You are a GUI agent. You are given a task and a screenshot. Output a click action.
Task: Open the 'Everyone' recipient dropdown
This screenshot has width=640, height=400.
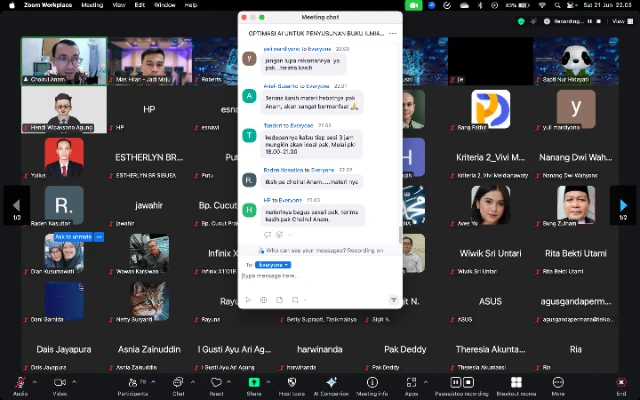pos(273,265)
